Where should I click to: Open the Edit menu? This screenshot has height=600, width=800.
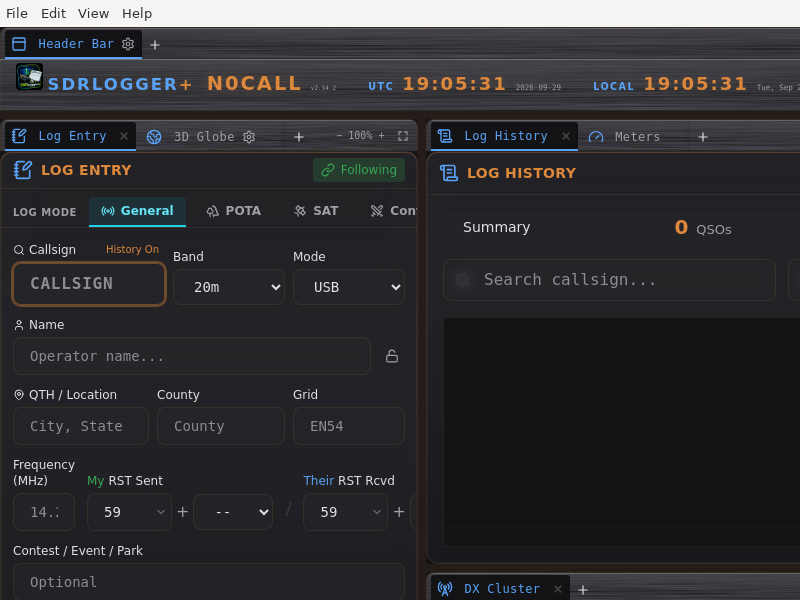(54, 13)
